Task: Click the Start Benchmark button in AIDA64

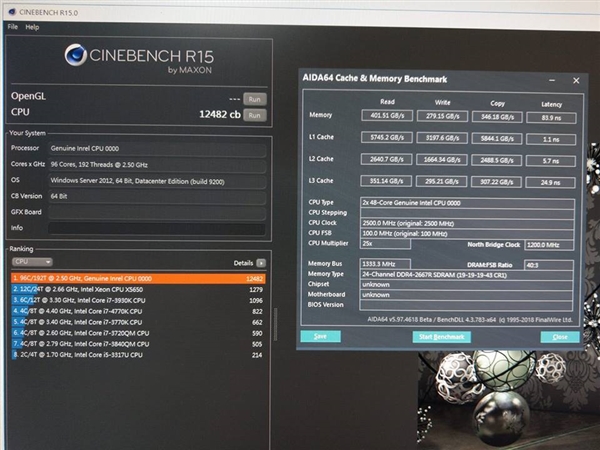Action: (441, 336)
